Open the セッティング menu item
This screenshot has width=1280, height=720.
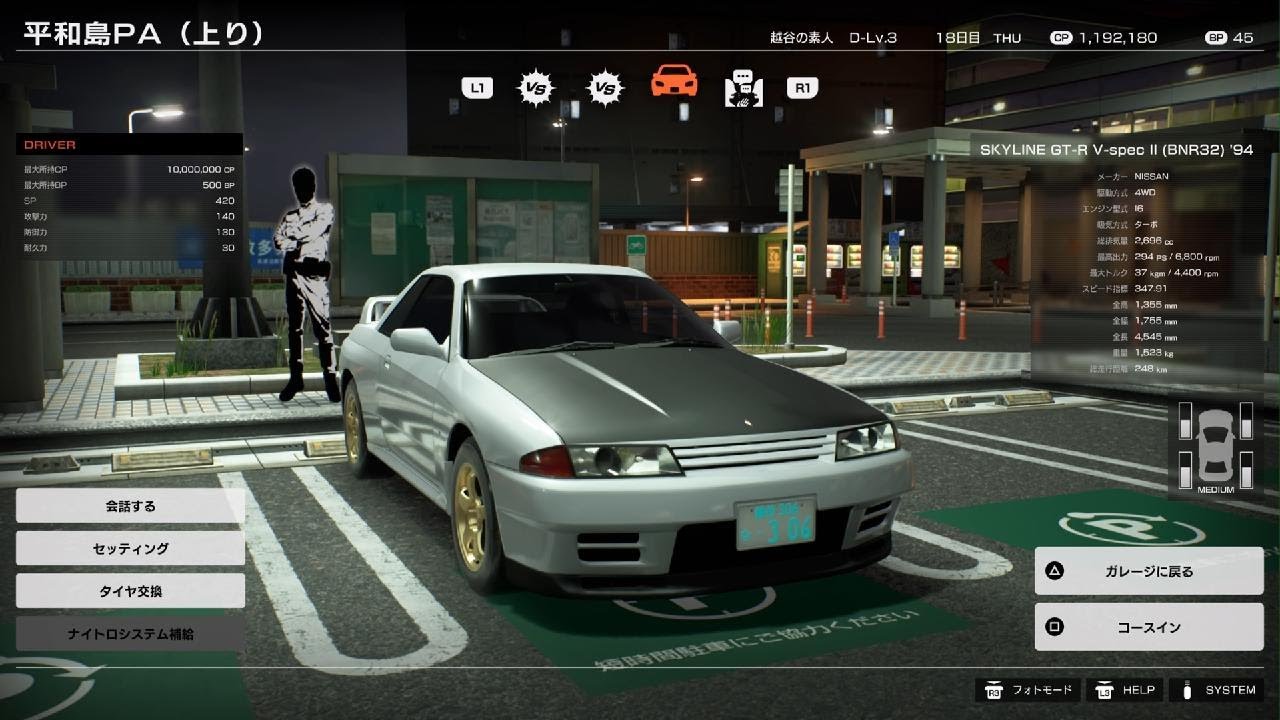click(x=130, y=548)
